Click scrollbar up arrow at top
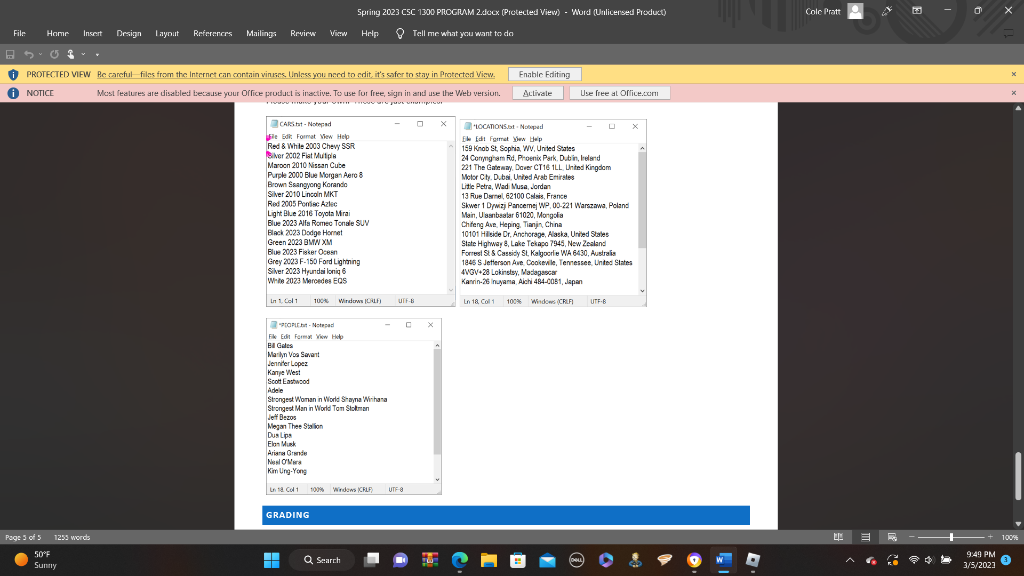This screenshot has height=576, width=1024. point(1018,108)
